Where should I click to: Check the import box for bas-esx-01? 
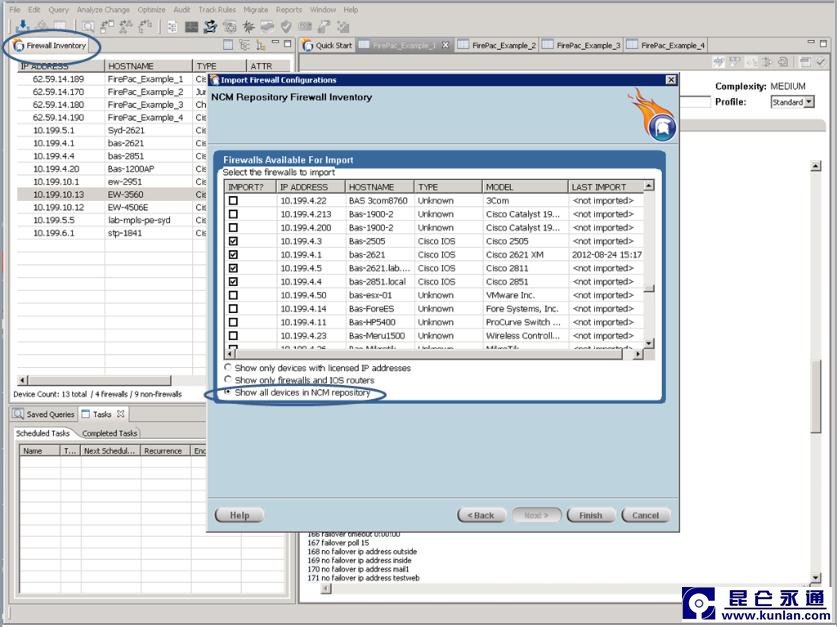tap(233, 295)
